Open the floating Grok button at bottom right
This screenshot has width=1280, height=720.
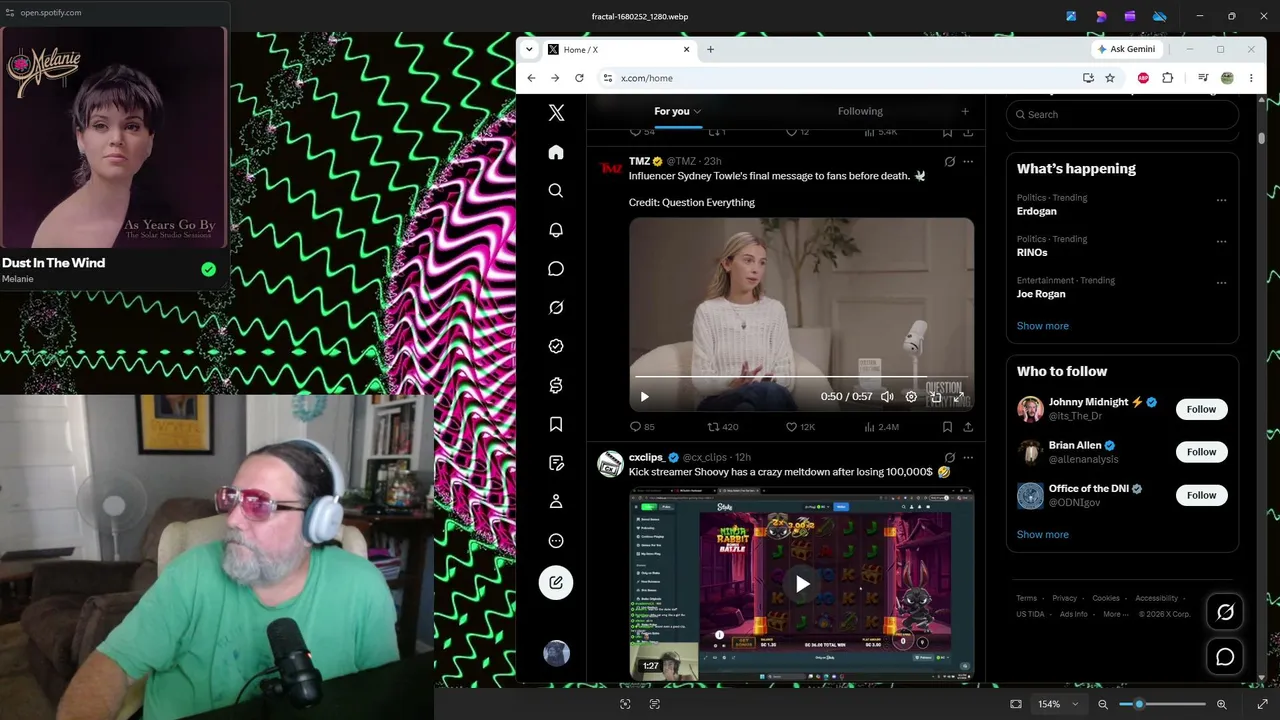coord(1225,612)
